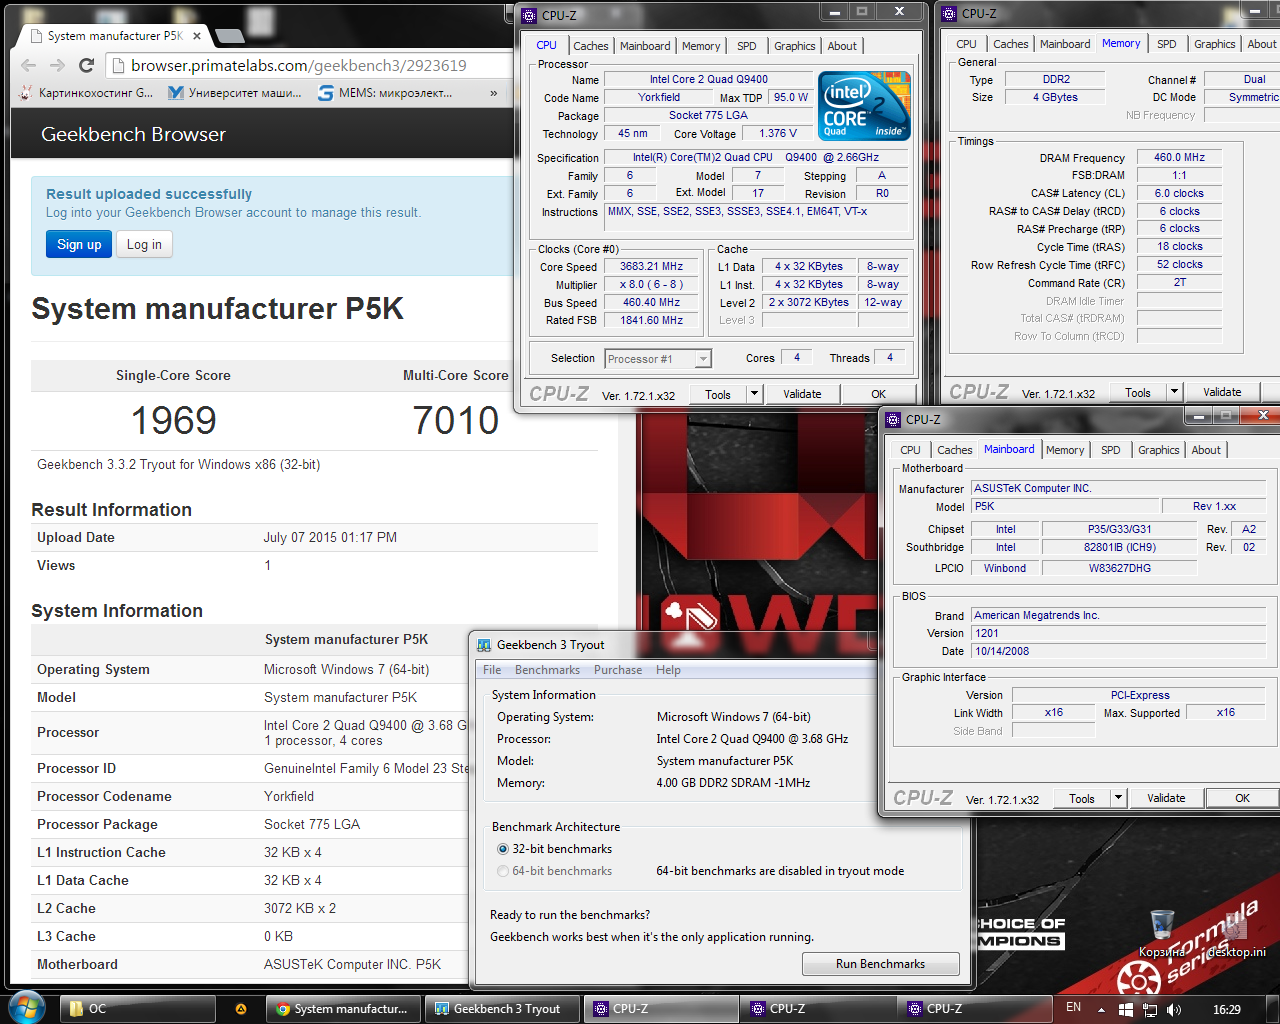The image size is (1280, 1024).
Task: Open the Geekbench Purchase menu
Action: point(618,670)
